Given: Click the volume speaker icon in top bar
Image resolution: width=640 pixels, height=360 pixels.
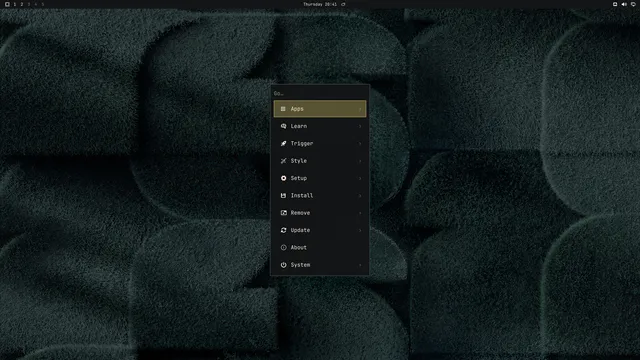Looking at the screenshot, I should [624, 4].
